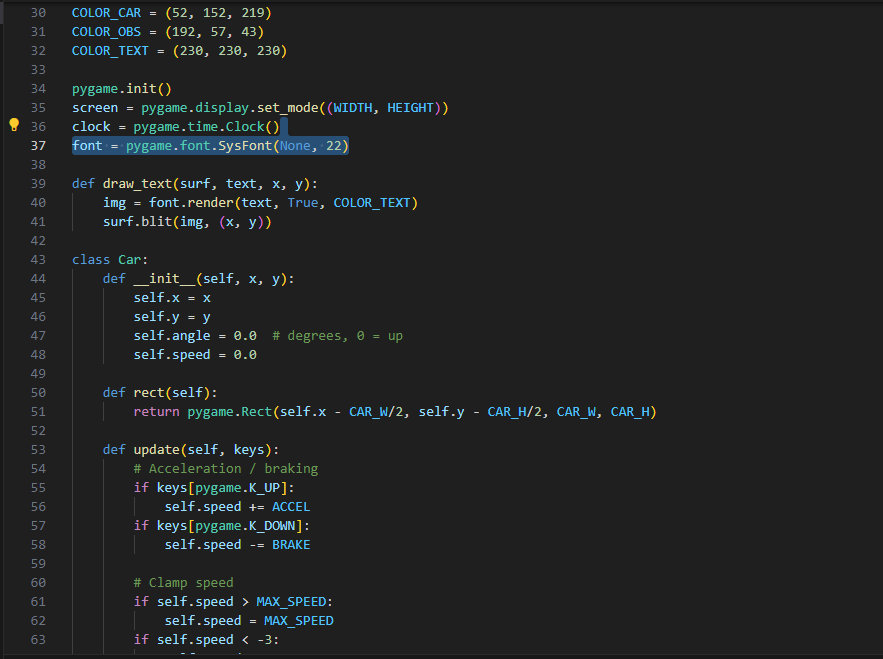The image size is (883, 659).
Task: Click the '# Clamp speed' comment
Action: point(183,582)
